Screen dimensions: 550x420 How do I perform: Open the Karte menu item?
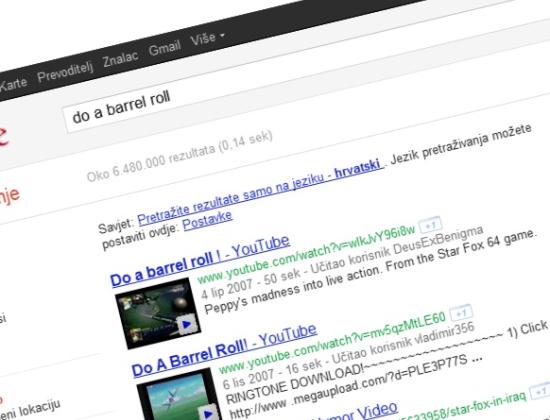click(13, 84)
